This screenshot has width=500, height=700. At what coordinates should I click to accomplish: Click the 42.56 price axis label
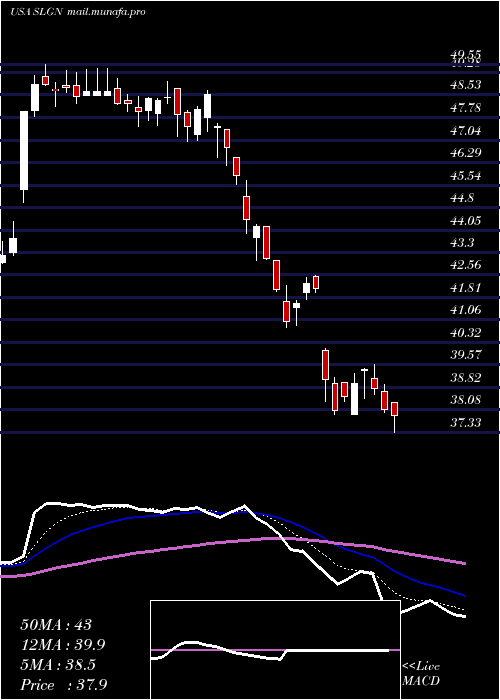point(466,265)
